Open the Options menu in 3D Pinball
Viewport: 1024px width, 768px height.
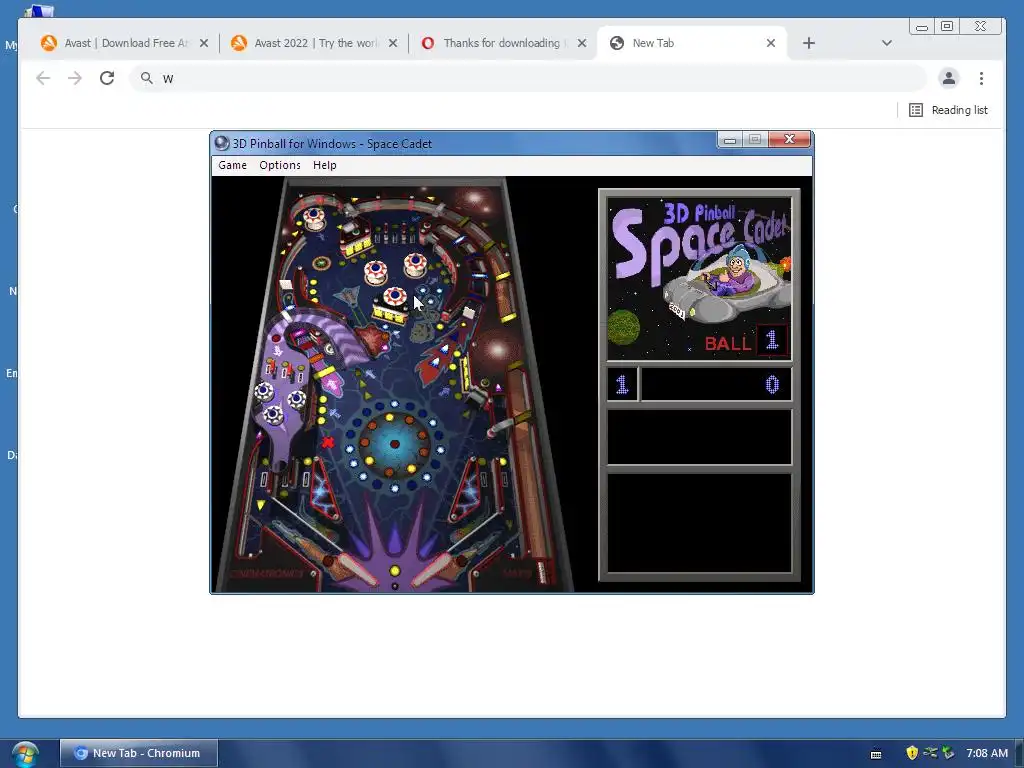coord(280,165)
